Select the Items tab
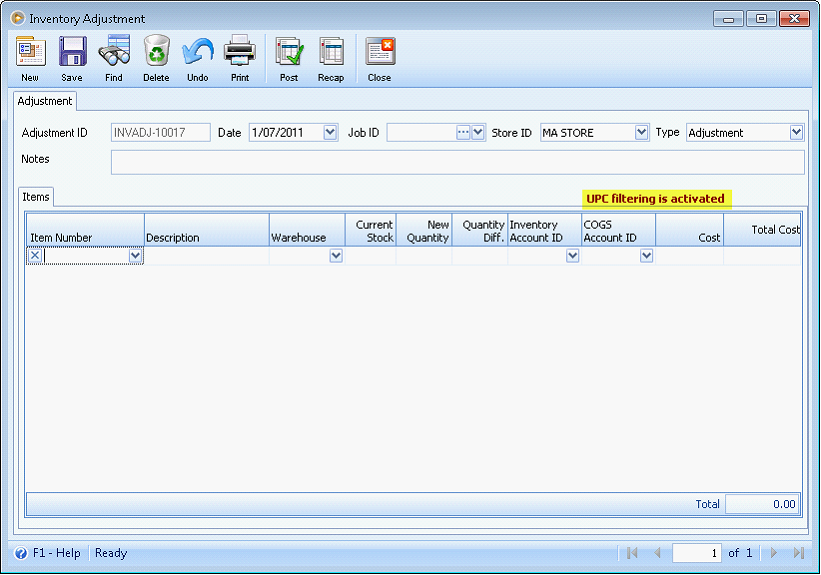The image size is (821, 575). pyautogui.click(x=36, y=197)
